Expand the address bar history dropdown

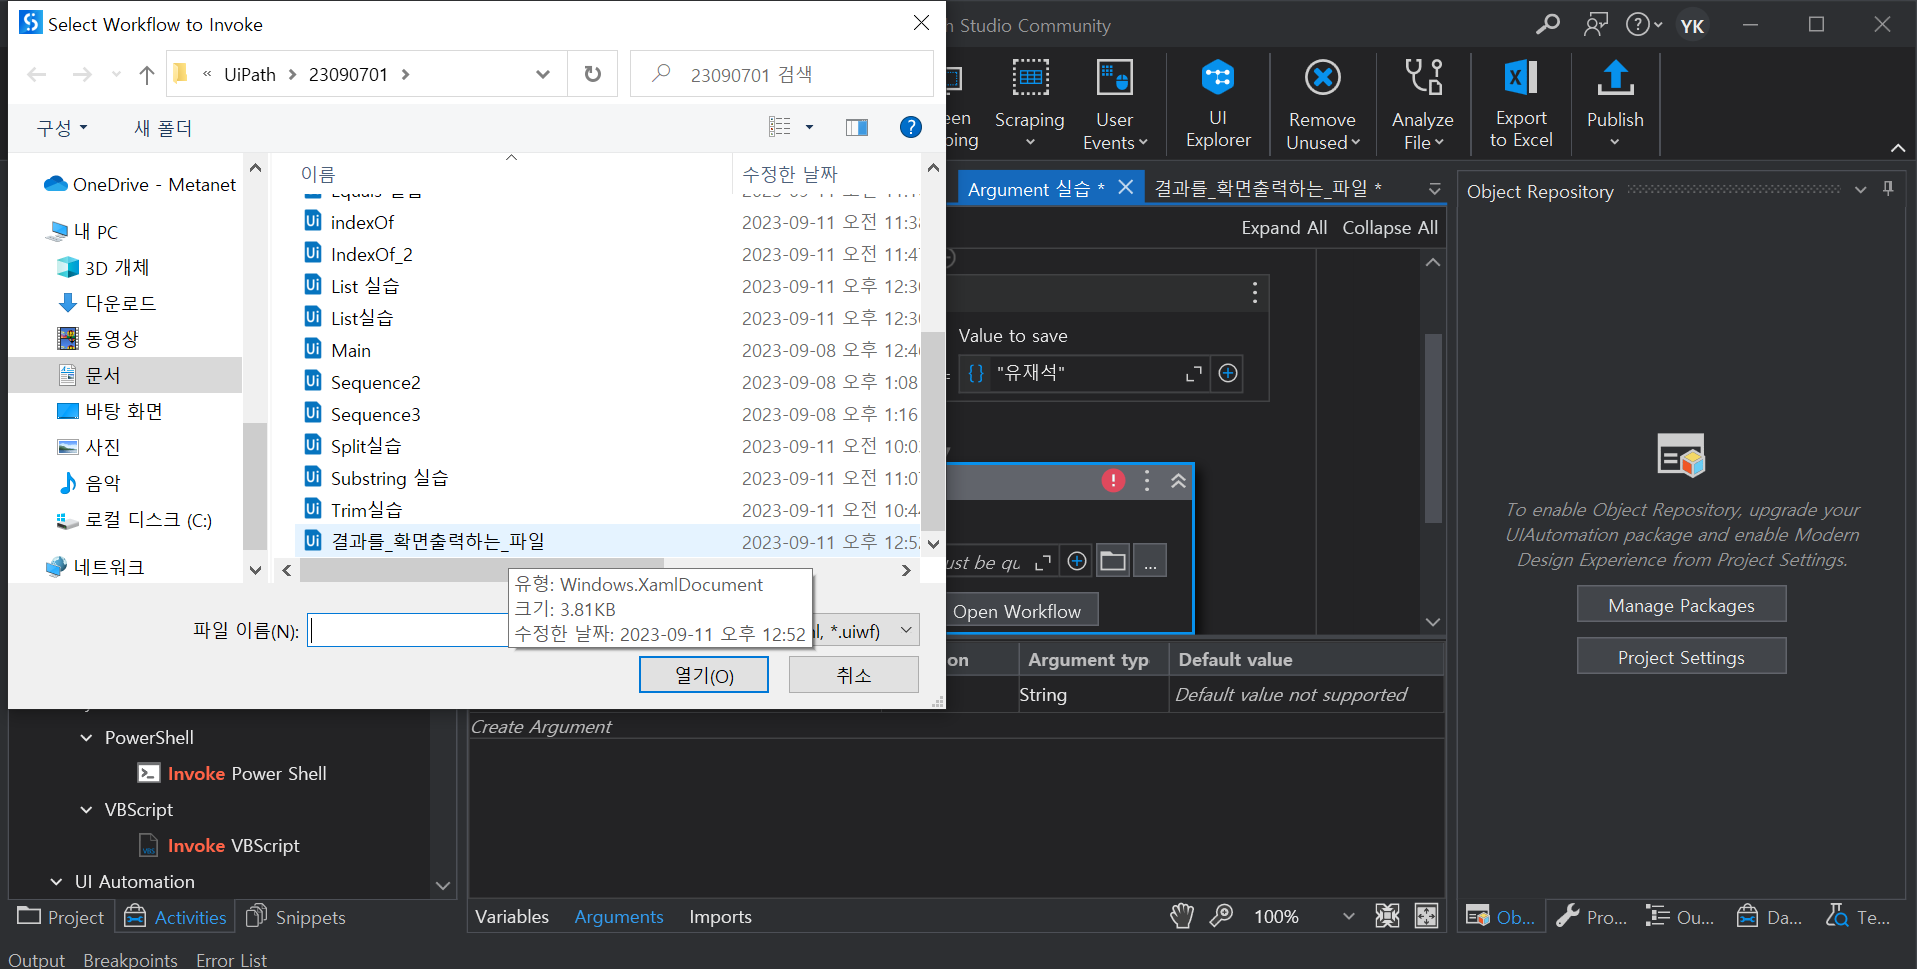coord(543,74)
